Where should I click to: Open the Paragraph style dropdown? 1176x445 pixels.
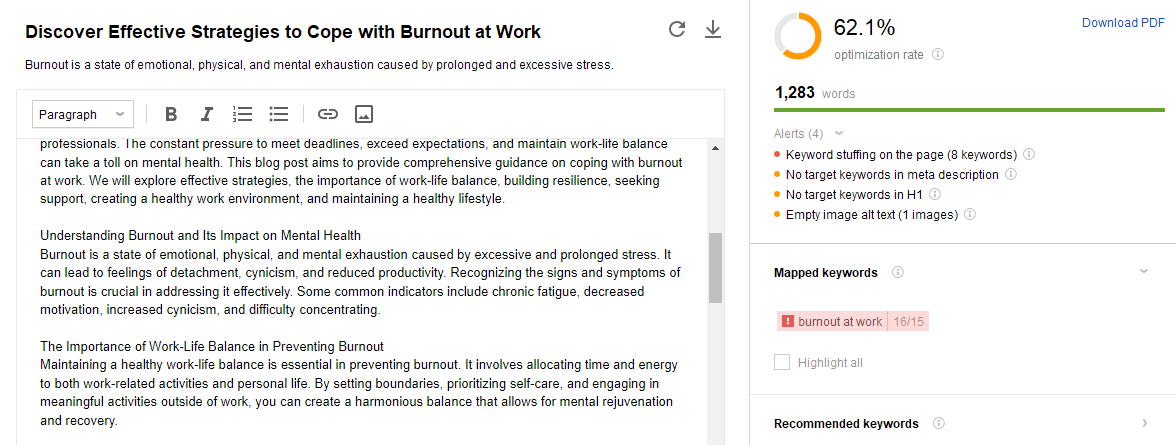tap(83, 114)
